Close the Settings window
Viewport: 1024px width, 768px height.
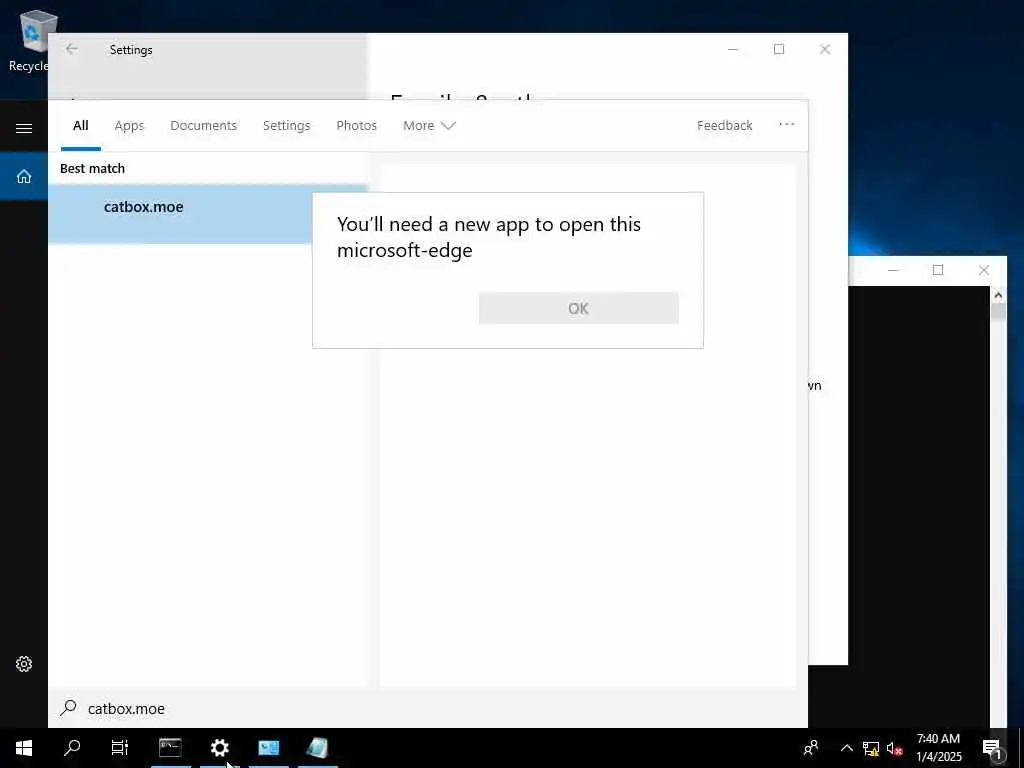coord(825,49)
